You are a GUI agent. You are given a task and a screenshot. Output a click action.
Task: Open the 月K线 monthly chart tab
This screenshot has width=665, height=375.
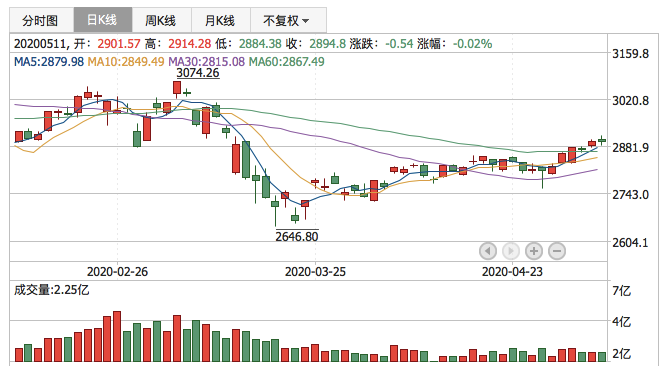point(221,20)
